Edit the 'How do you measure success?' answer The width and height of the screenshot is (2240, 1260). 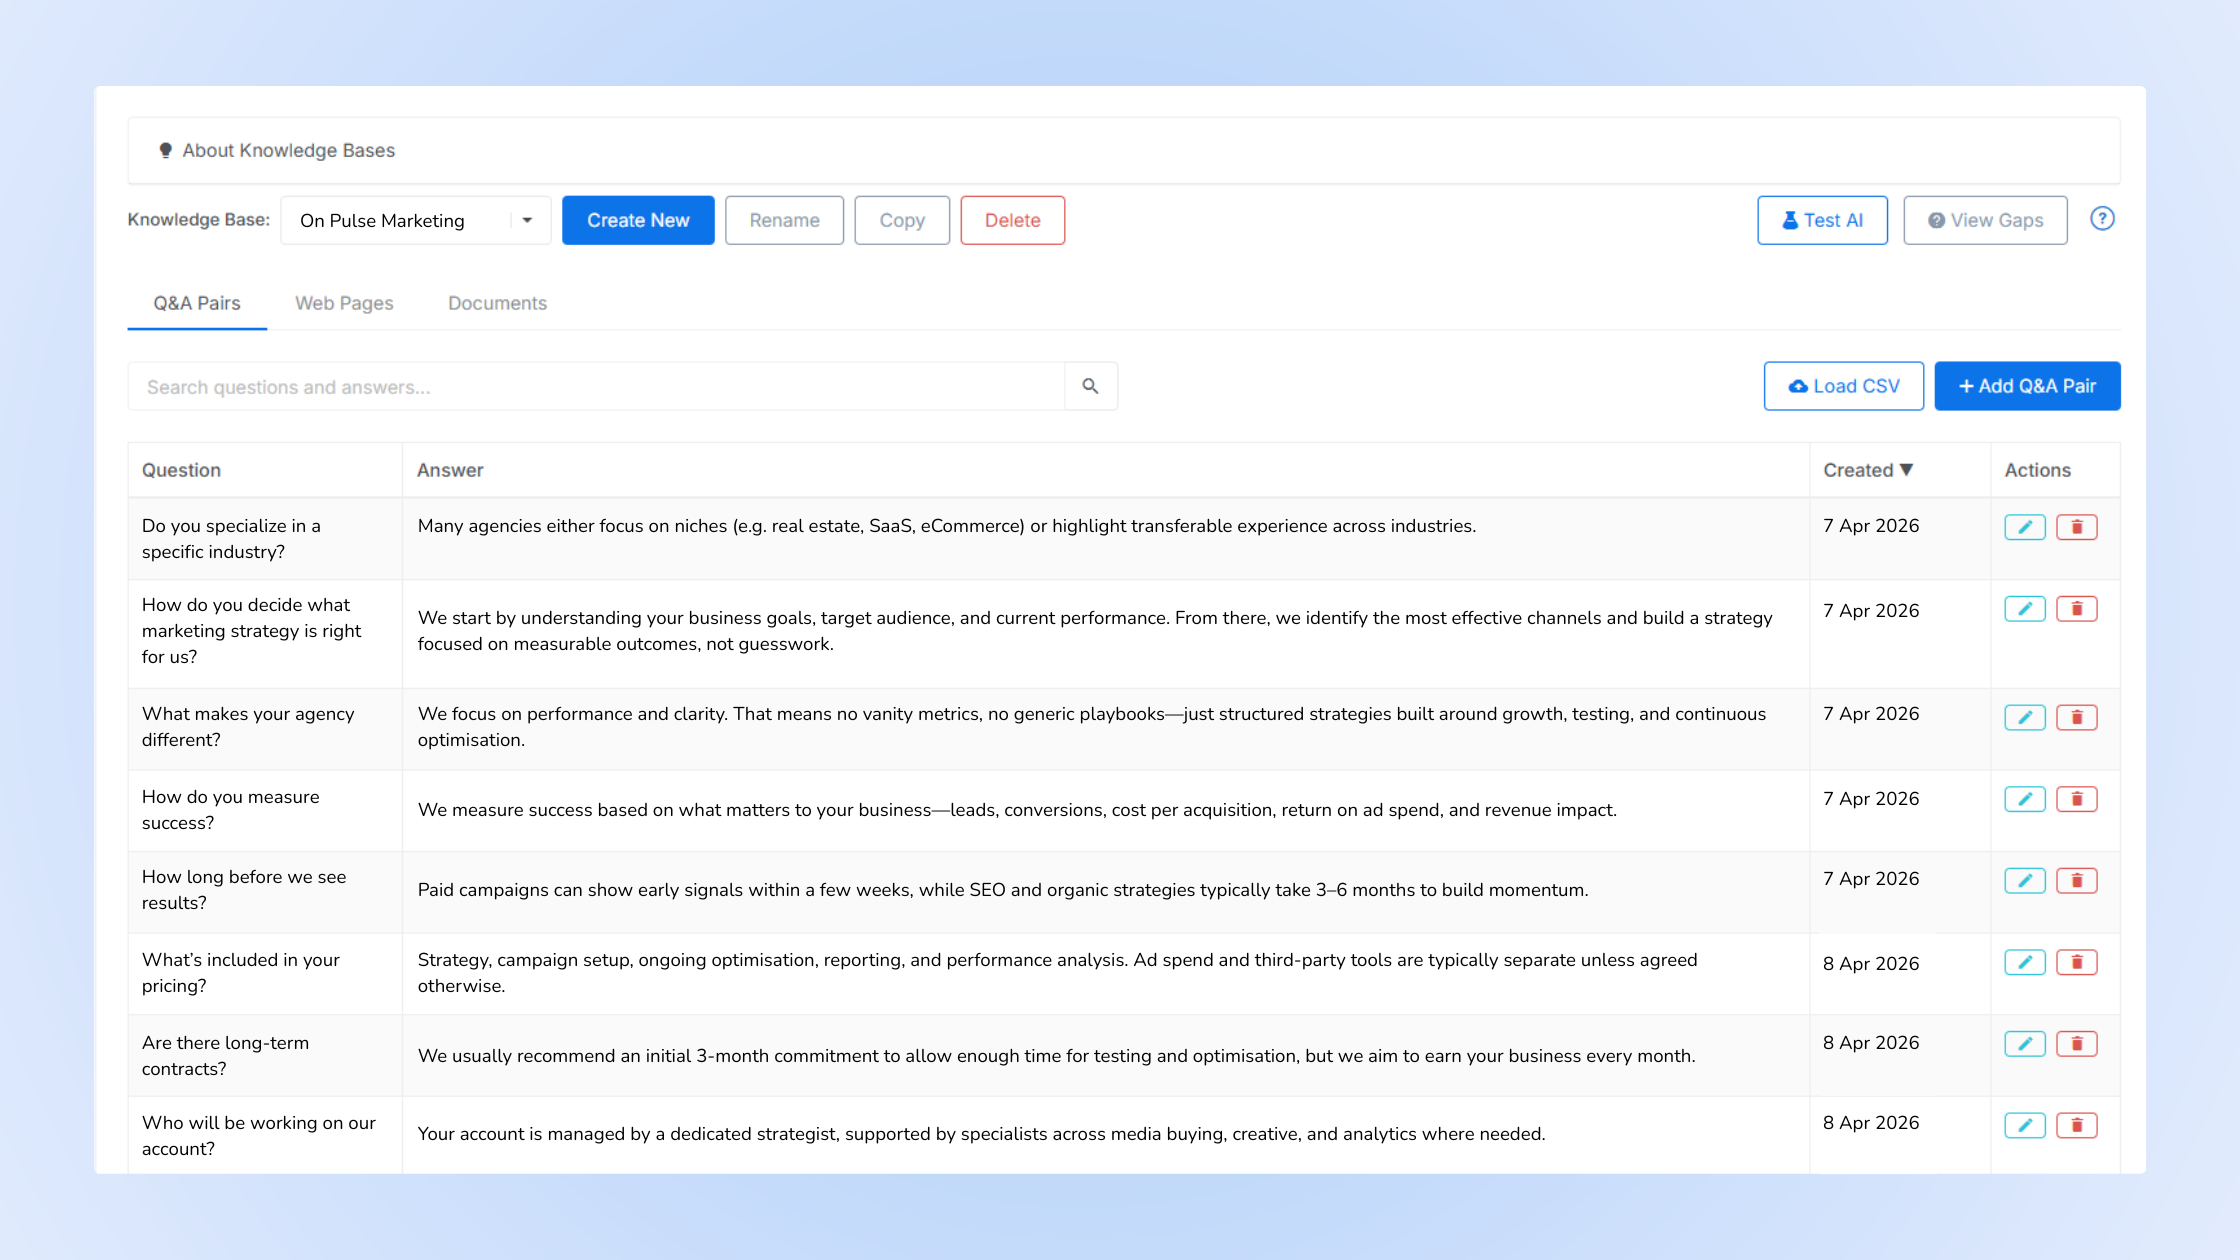tap(2024, 799)
